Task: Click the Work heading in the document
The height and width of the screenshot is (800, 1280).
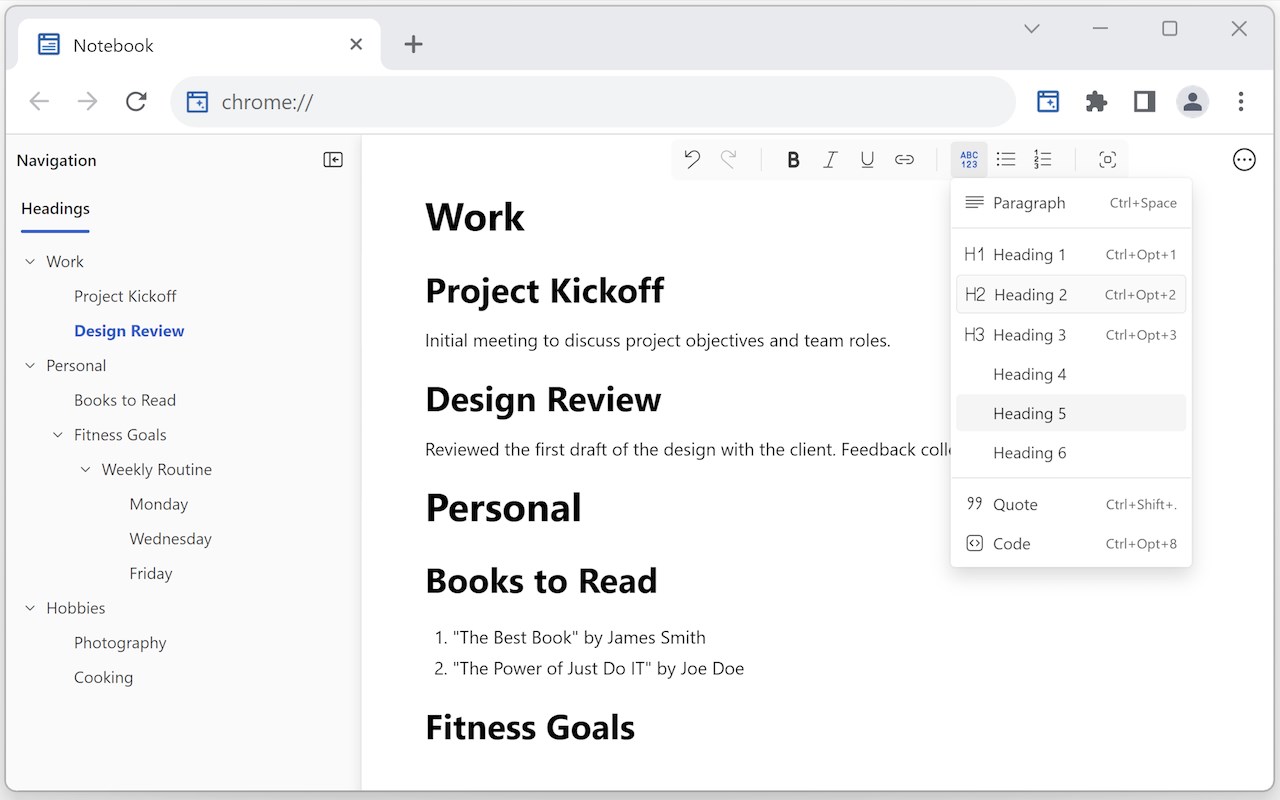Action: click(x=475, y=217)
